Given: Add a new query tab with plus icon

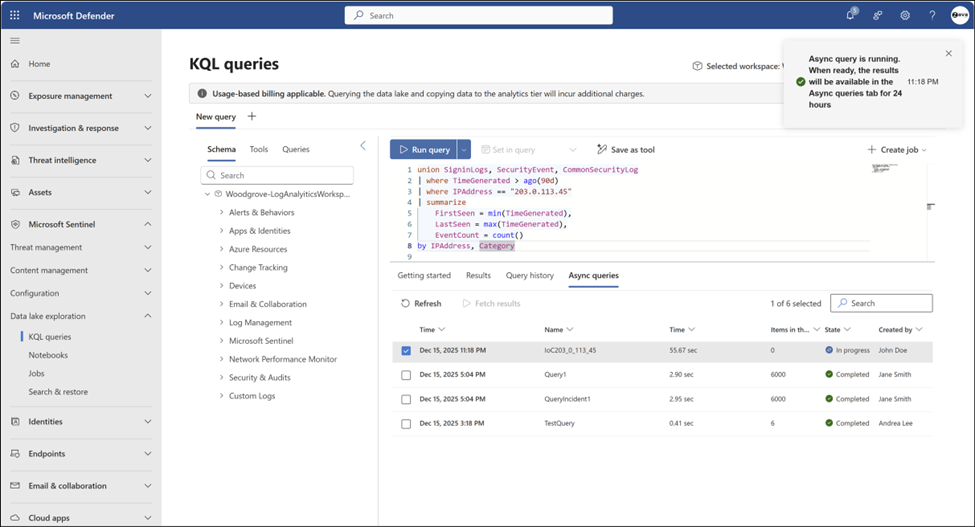Looking at the screenshot, I should click(252, 116).
